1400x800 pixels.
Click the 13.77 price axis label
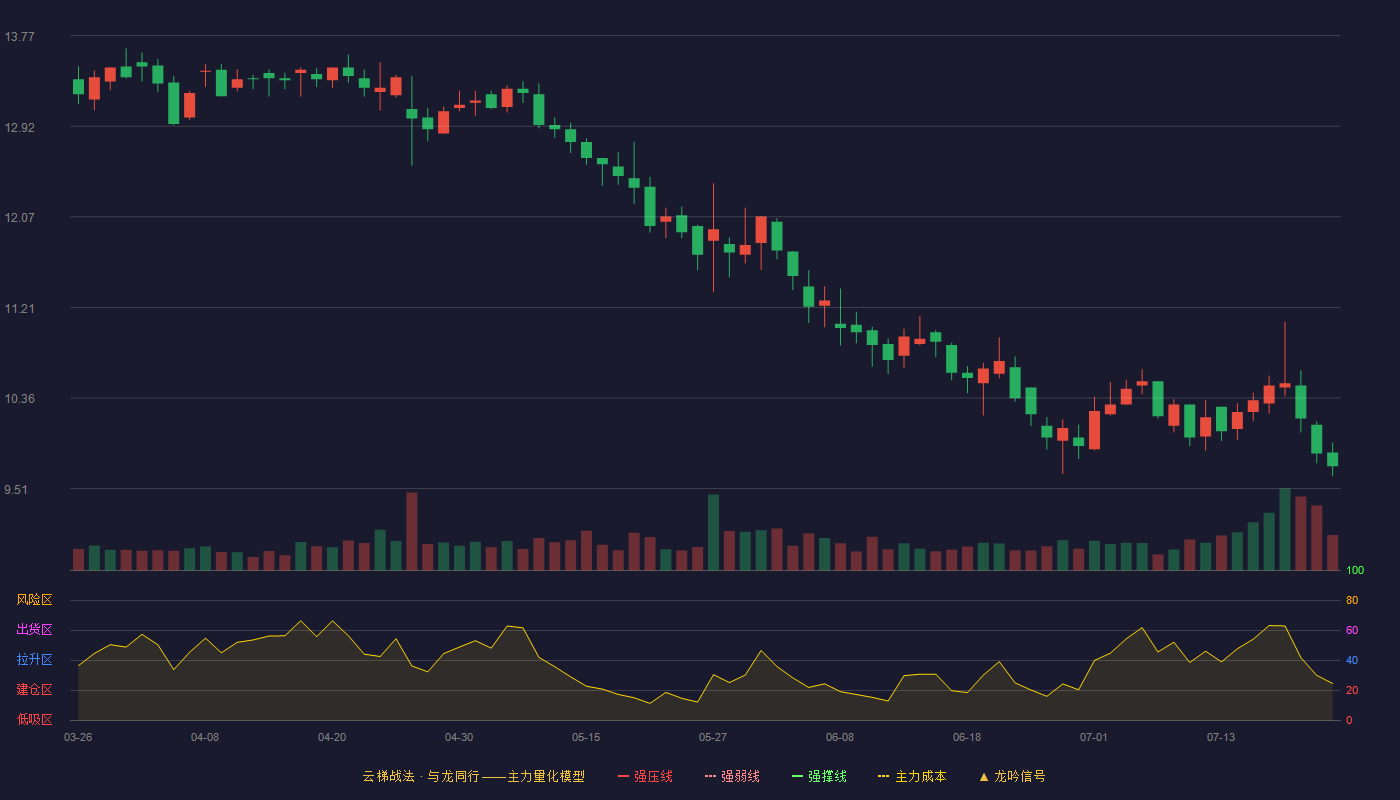[x=19, y=37]
